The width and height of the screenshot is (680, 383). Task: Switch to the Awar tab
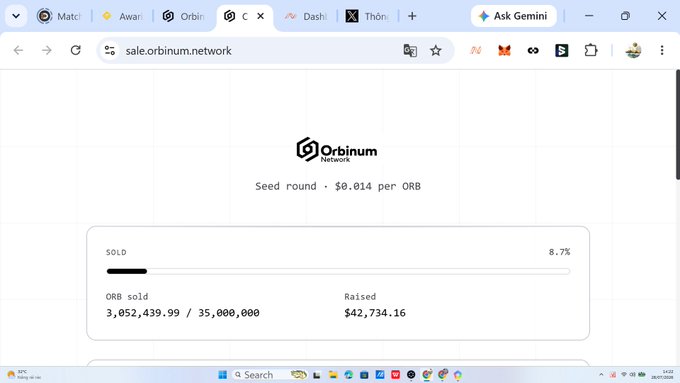click(122, 16)
